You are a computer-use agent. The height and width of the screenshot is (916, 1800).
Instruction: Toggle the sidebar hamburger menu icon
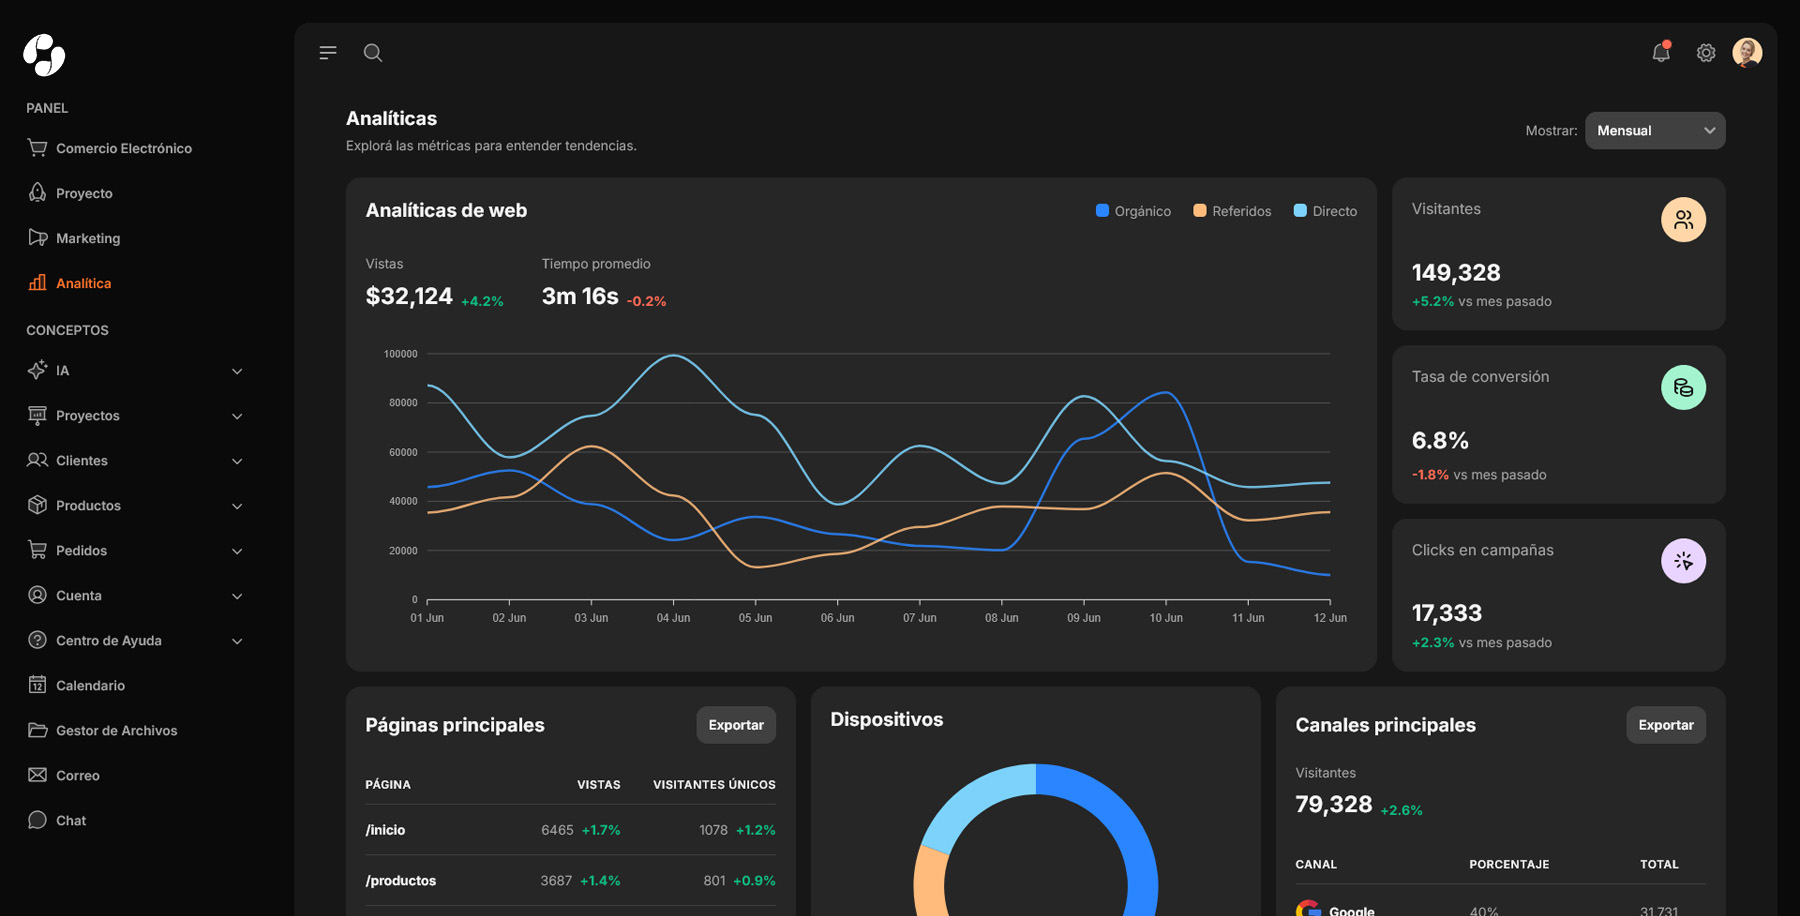(328, 53)
